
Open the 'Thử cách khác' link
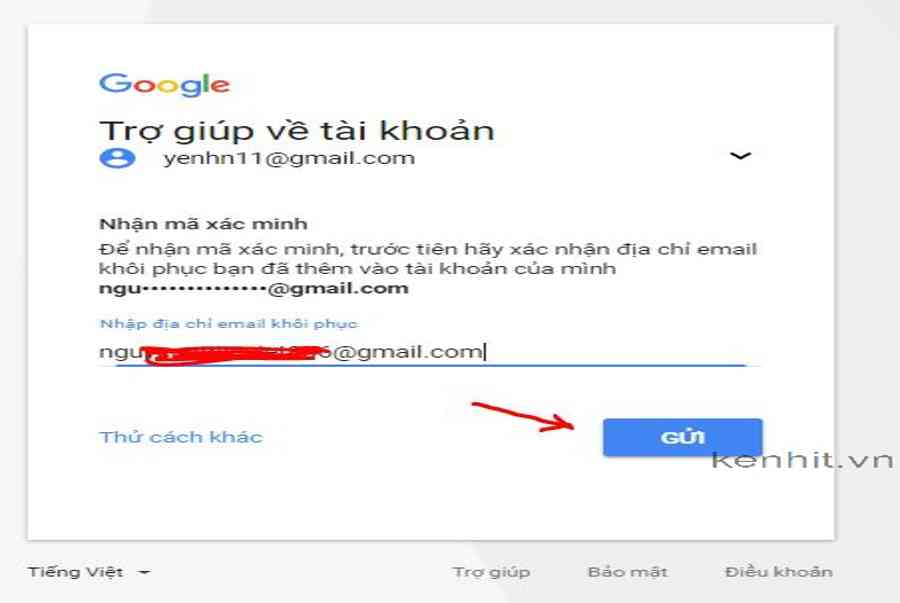181,437
